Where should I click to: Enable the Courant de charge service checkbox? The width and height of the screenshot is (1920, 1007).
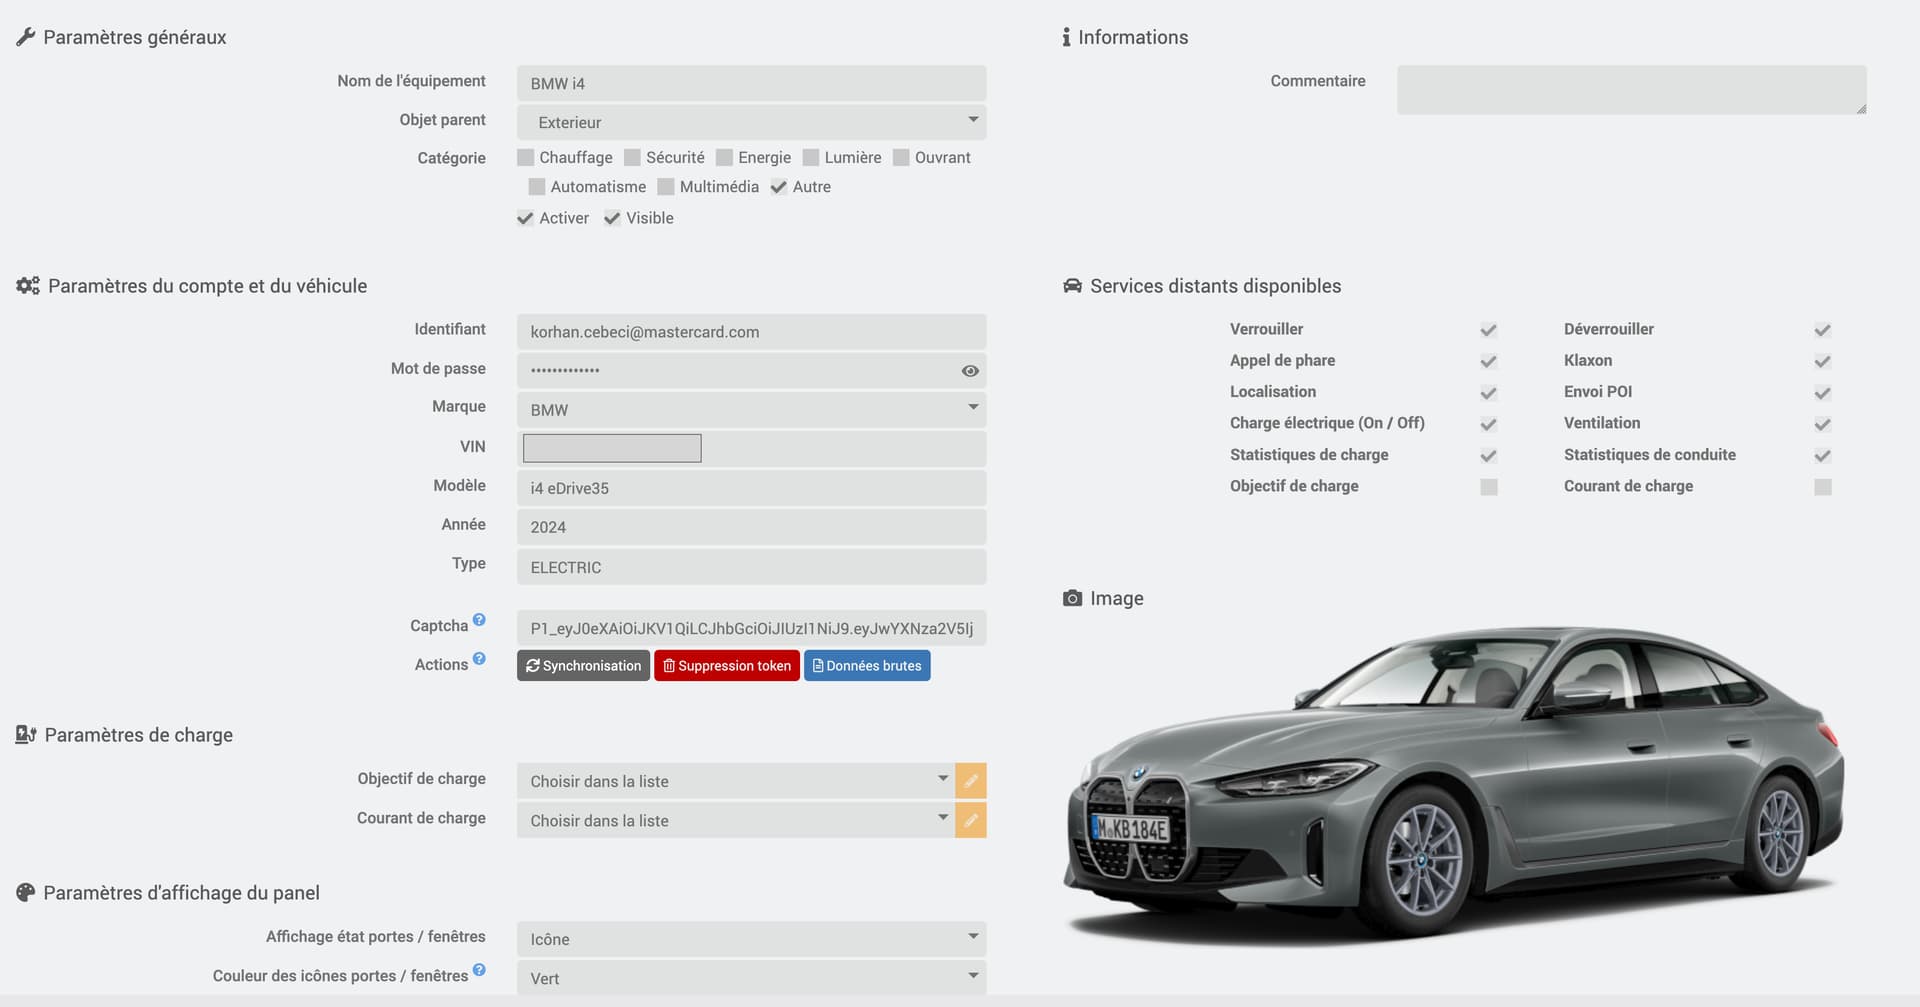click(x=1823, y=487)
